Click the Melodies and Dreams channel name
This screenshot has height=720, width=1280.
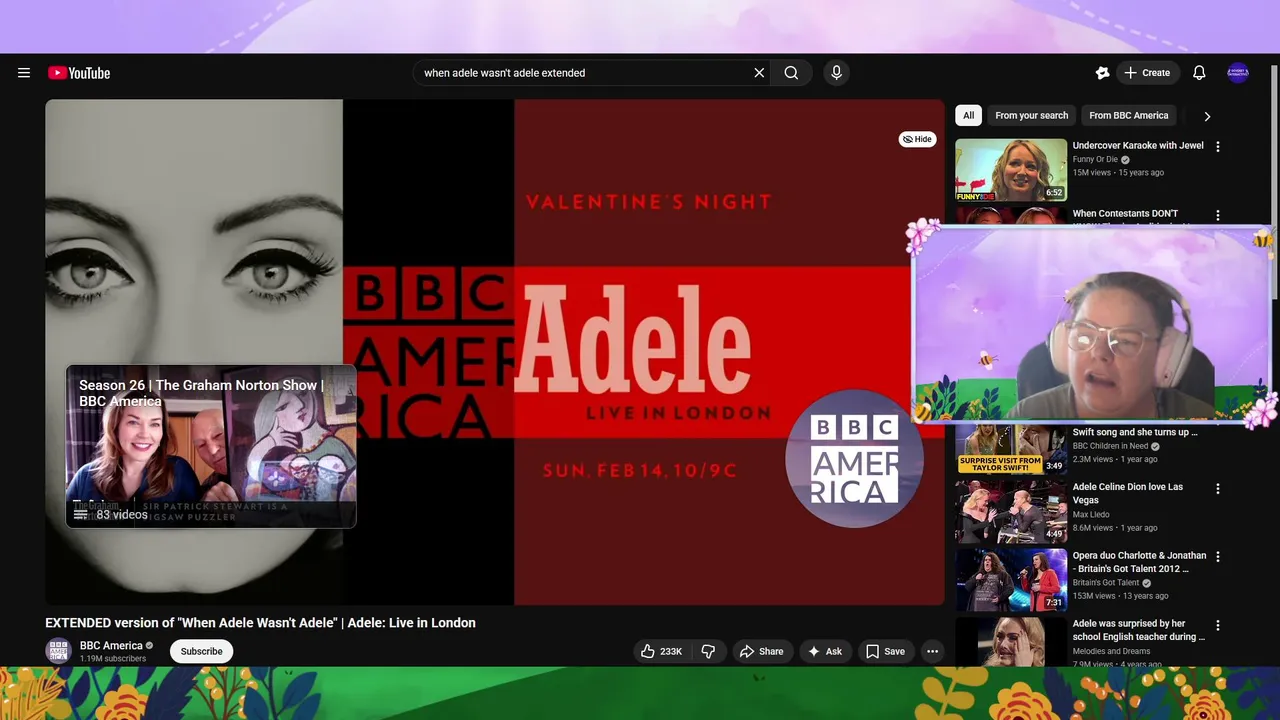1112,651
